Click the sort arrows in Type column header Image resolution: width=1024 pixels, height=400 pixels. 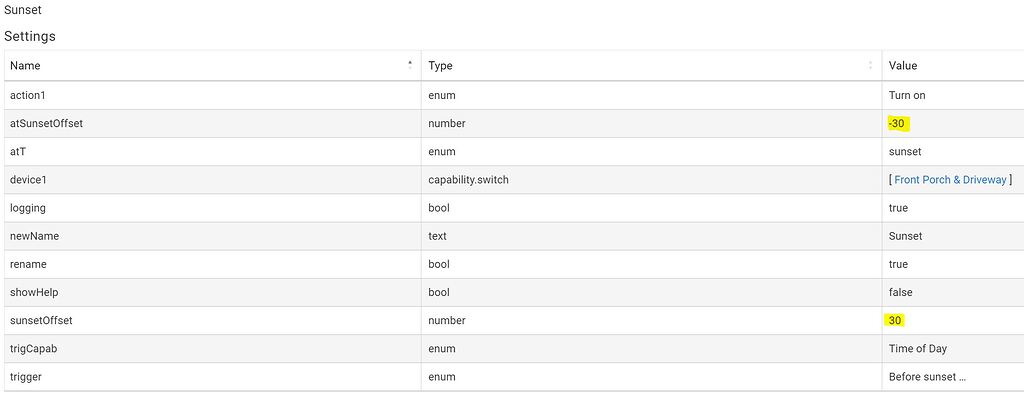[x=871, y=65]
